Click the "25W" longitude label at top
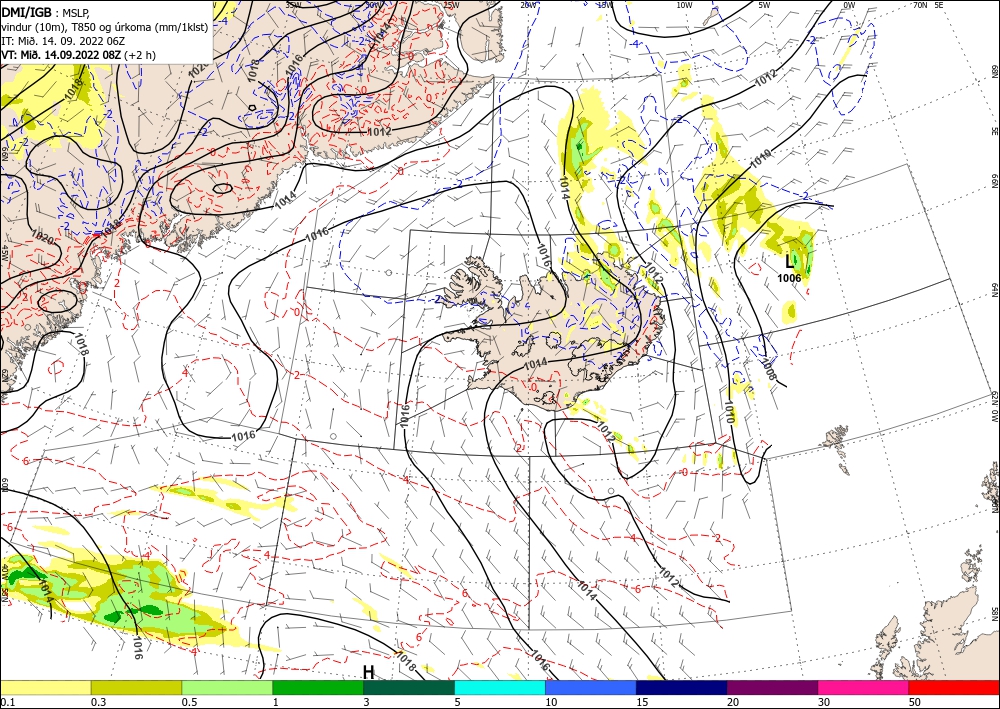 pyautogui.click(x=451, y=5)
